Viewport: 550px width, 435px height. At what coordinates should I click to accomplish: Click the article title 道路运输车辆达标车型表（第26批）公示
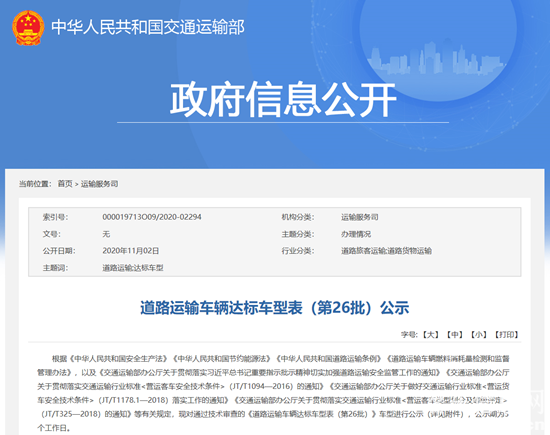[x=275, y=308]
